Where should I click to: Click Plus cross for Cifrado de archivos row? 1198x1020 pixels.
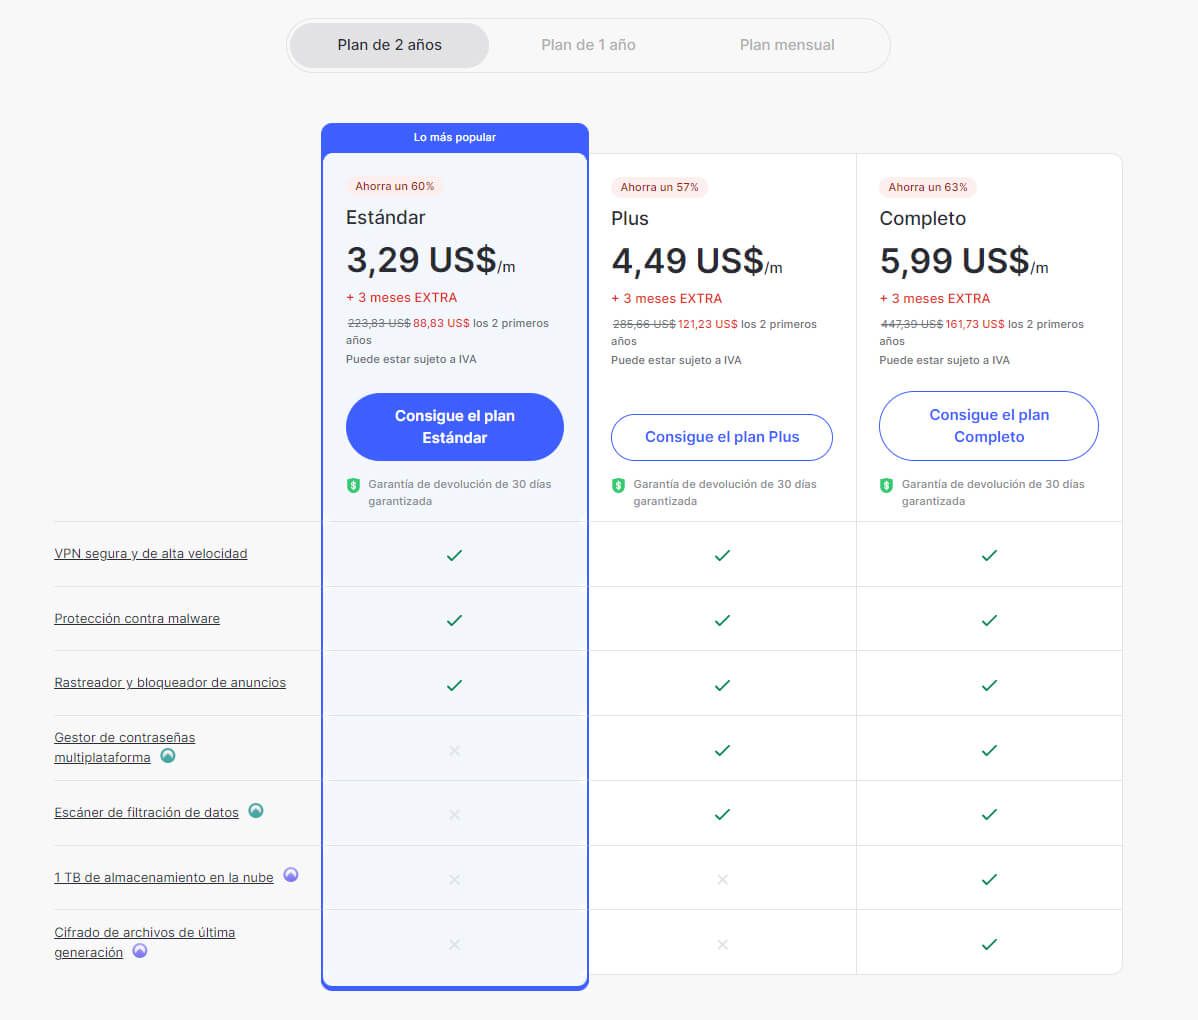pos(723,945)
